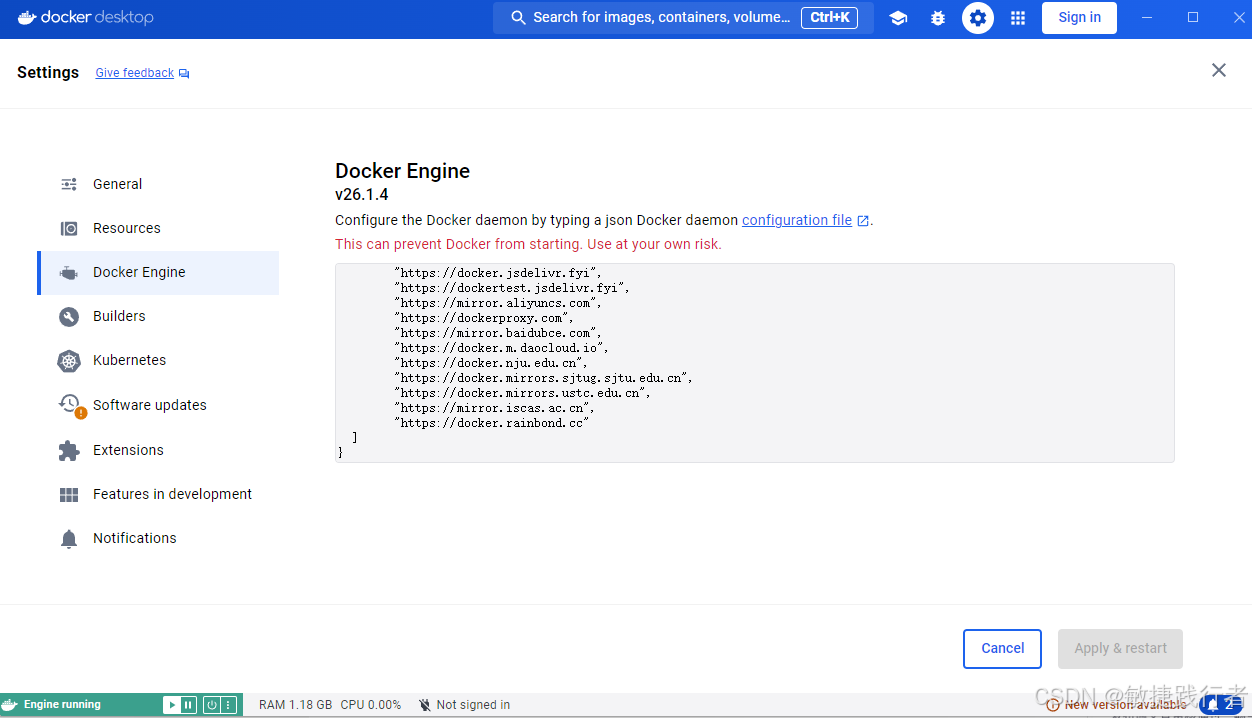Click the Not signed in status text
This screenshot has height=718, width=1252.
tap(473, 705)
